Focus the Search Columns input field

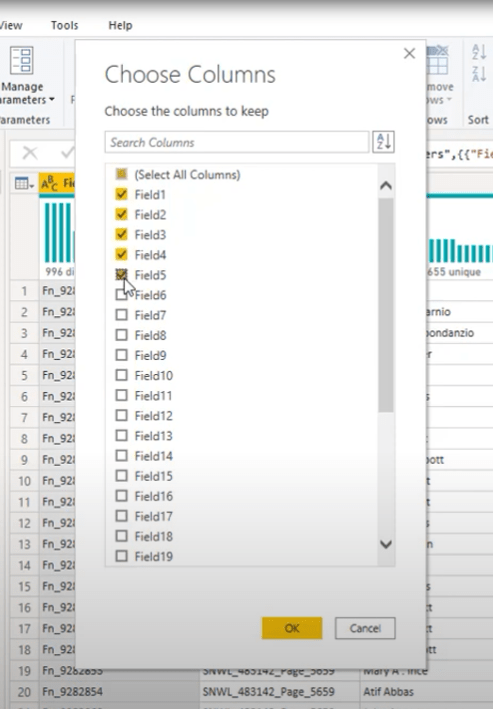coord(237,142)
